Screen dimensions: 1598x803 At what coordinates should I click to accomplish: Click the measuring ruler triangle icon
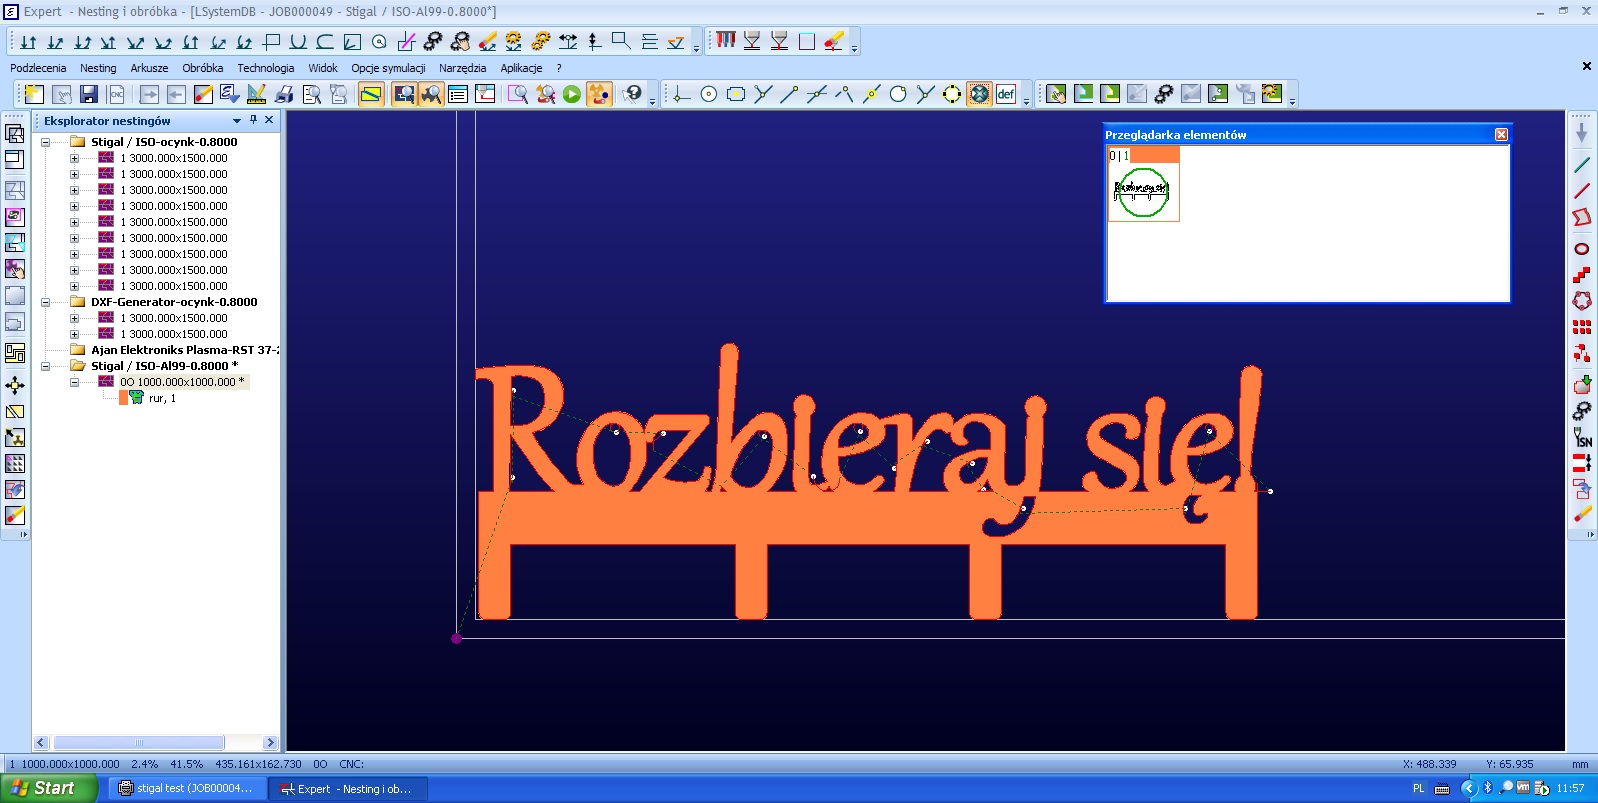coord(257,94)
